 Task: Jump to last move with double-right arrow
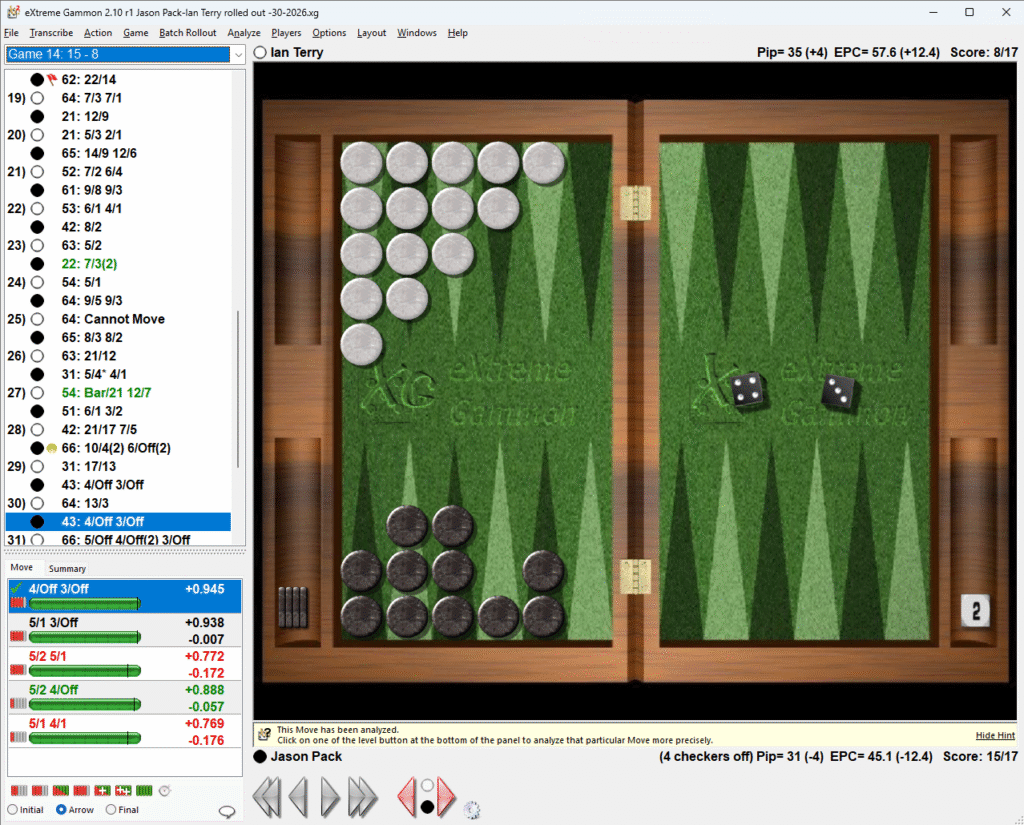tap(362, 797)
